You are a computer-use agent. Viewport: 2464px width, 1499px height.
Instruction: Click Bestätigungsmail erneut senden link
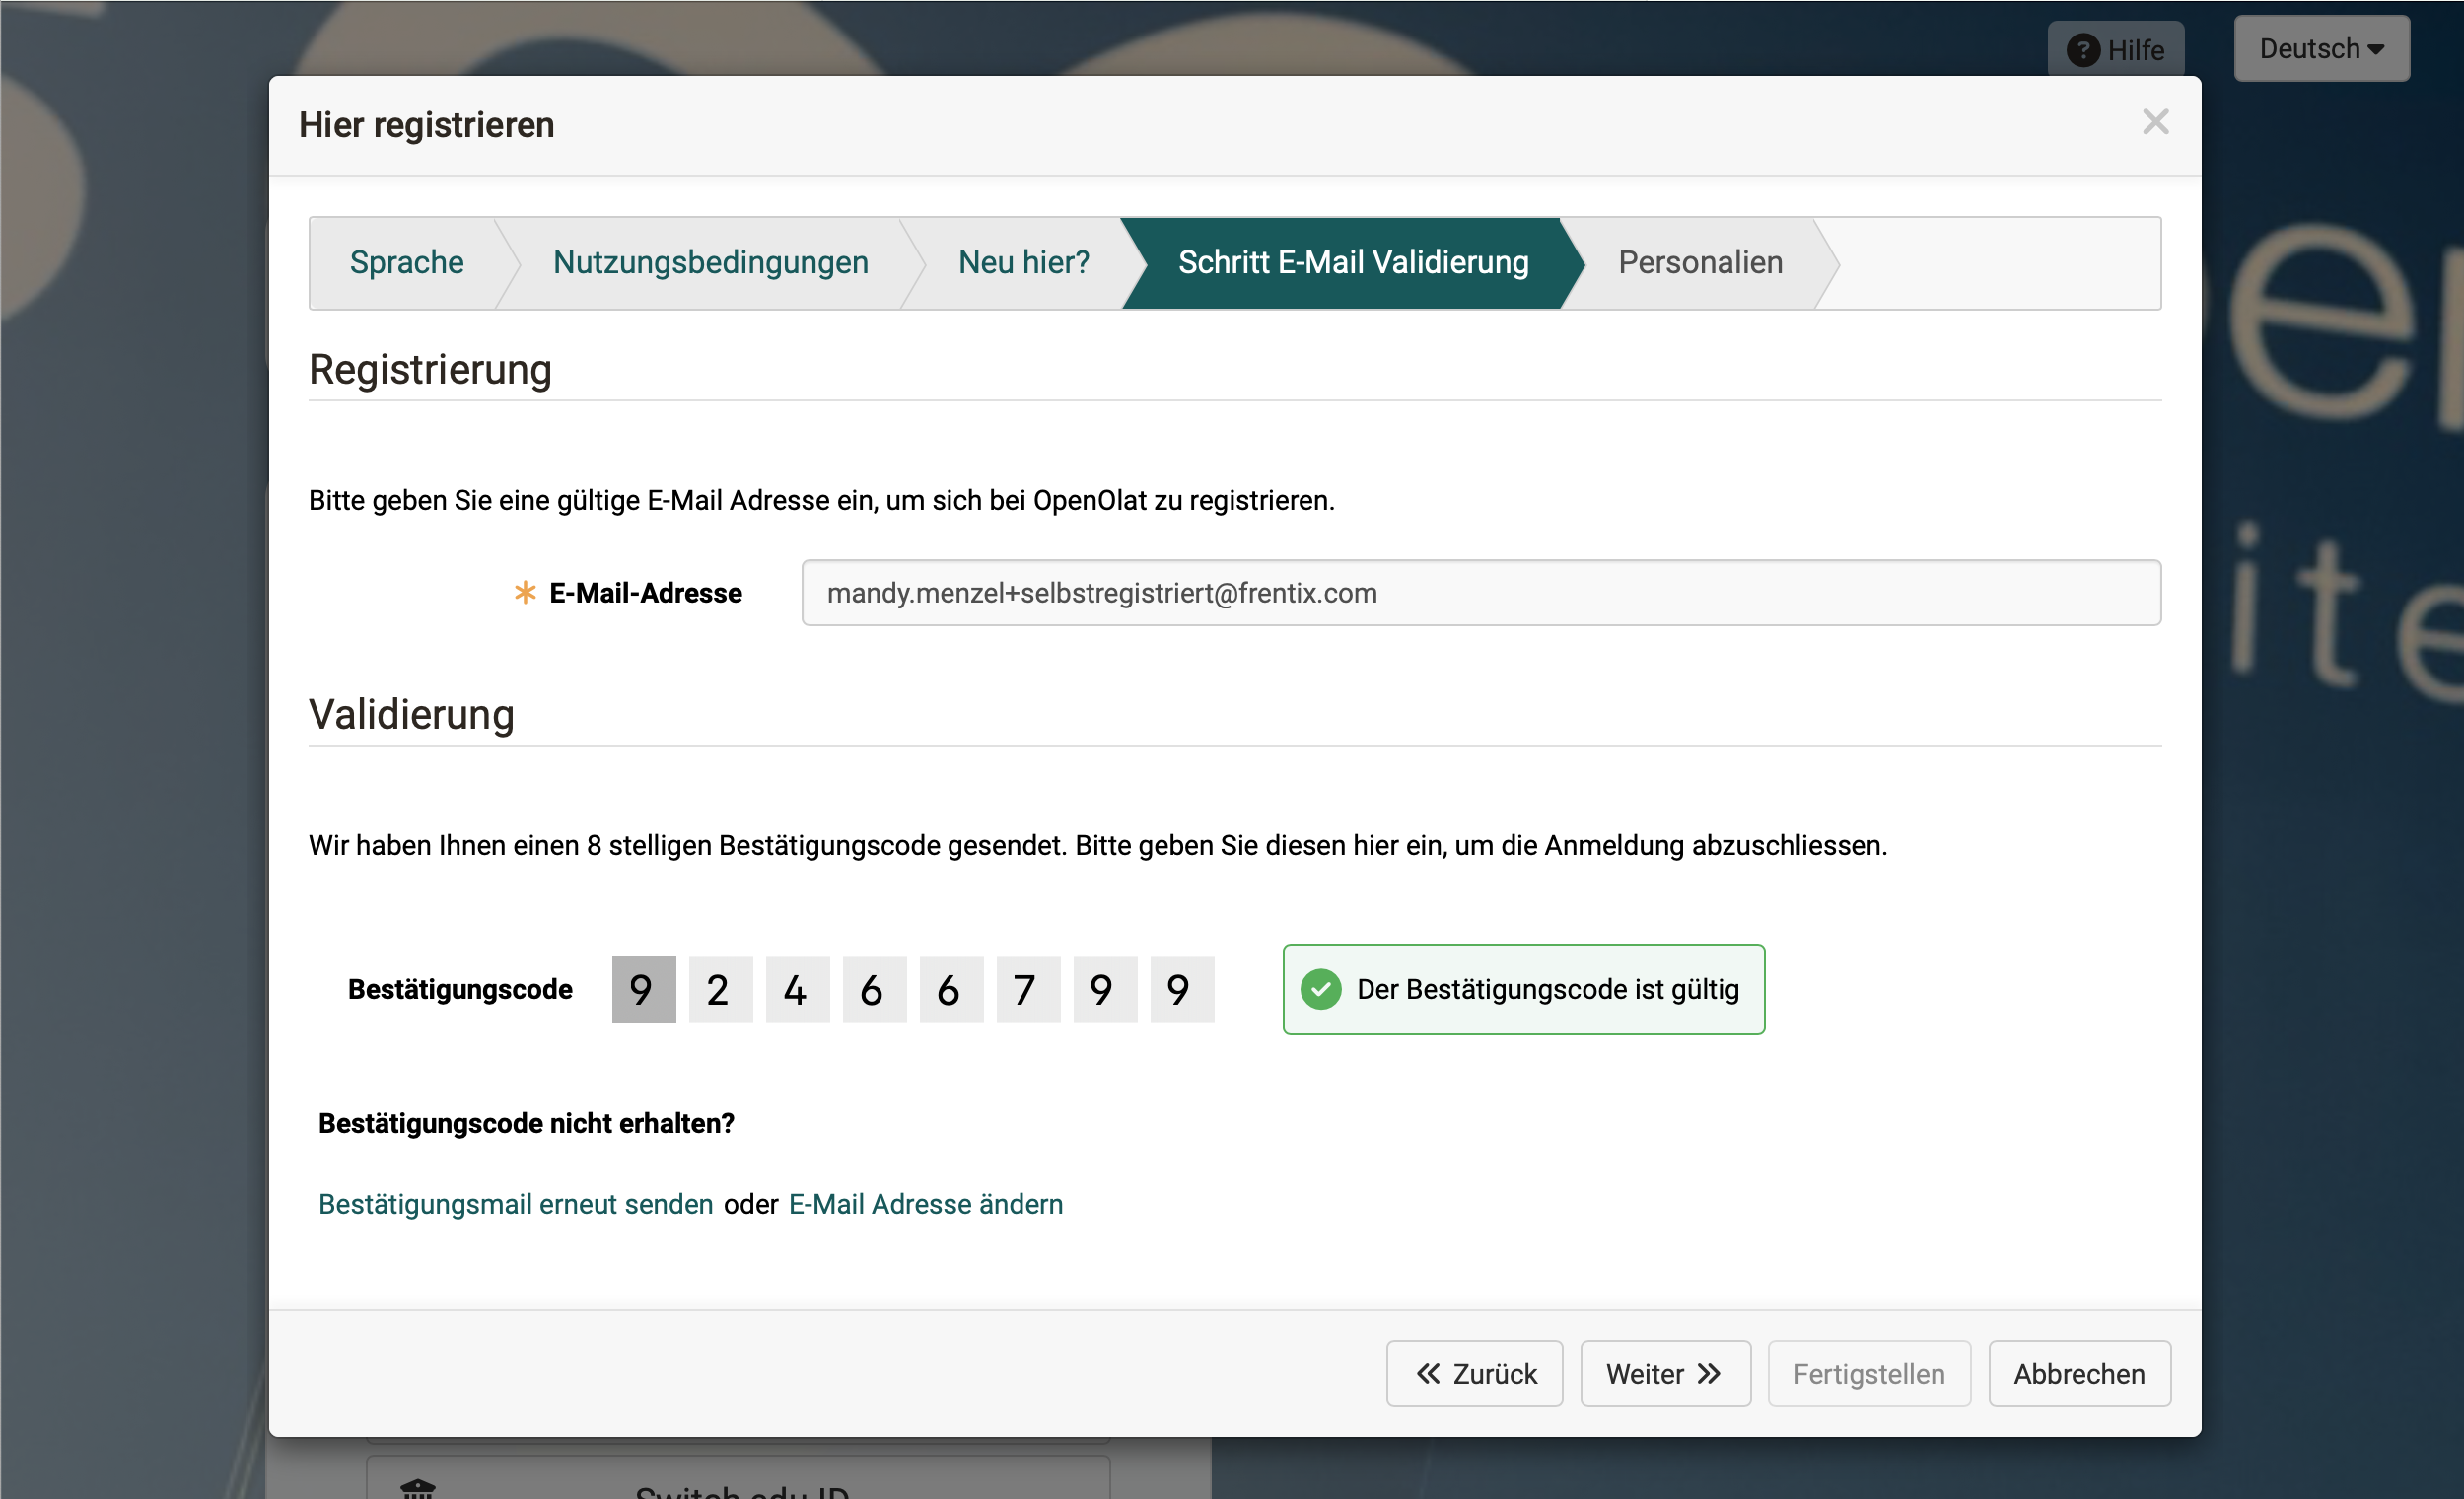pos(515,1204)
